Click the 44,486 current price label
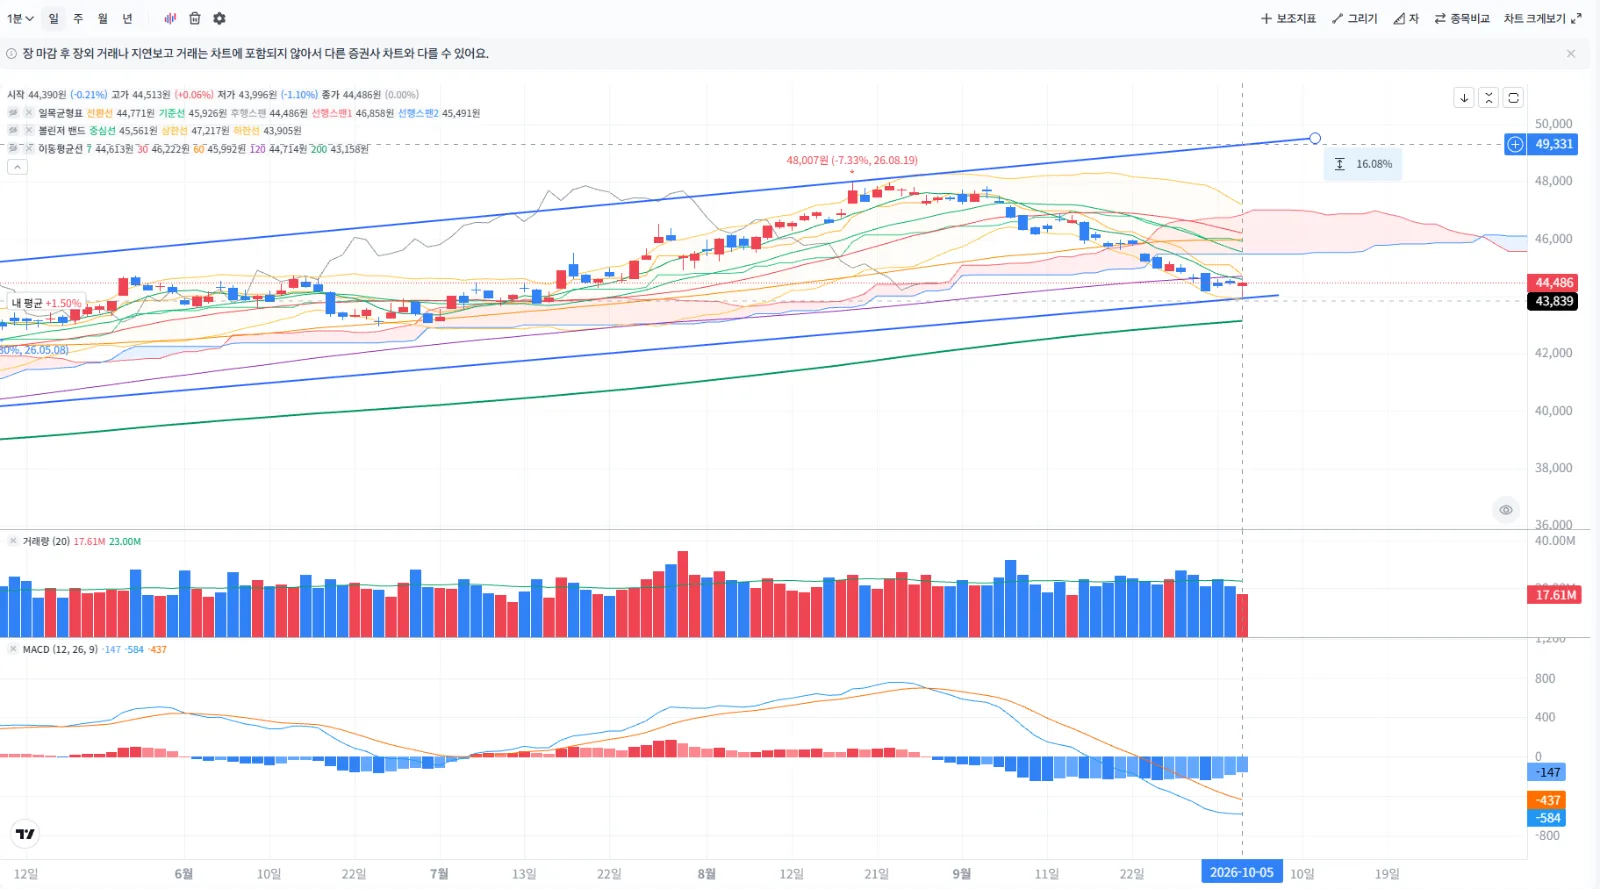Screen dimensions: 1600x889 [x=1554, y=283]
